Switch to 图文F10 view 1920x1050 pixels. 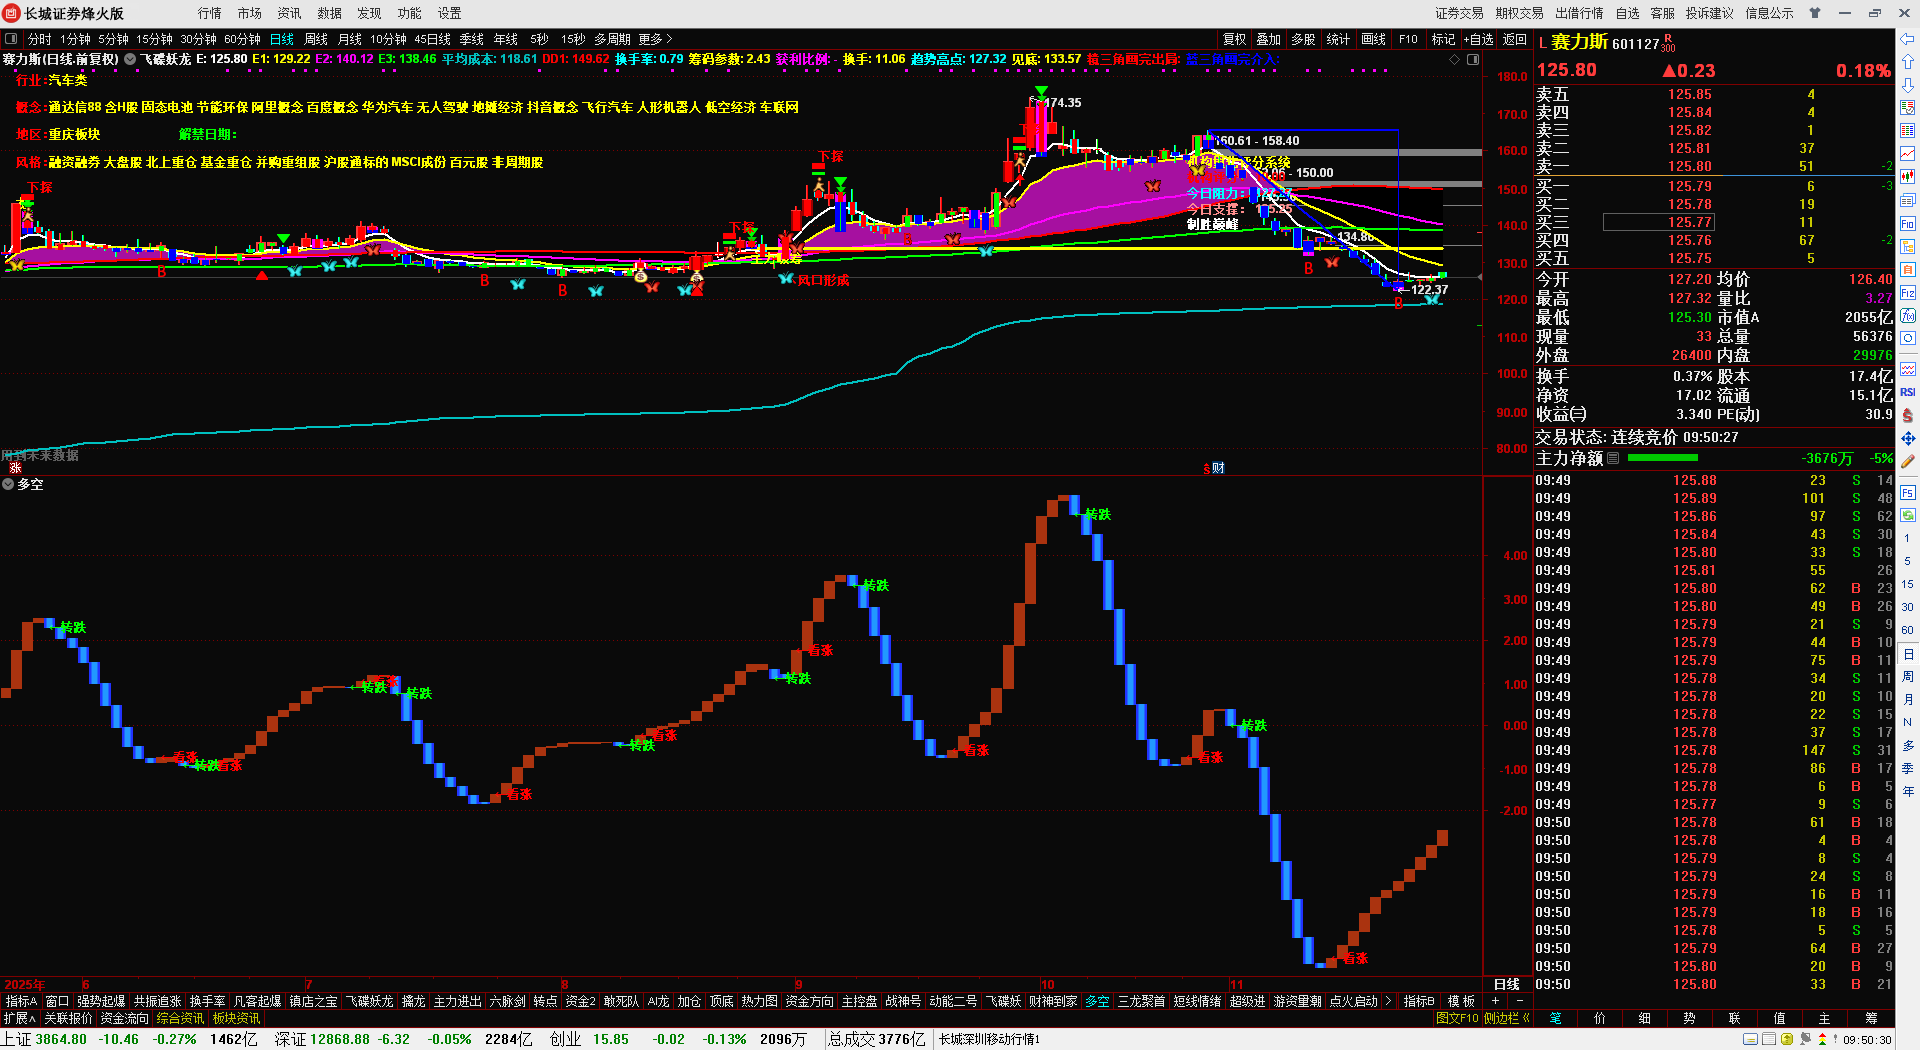1457,1018
